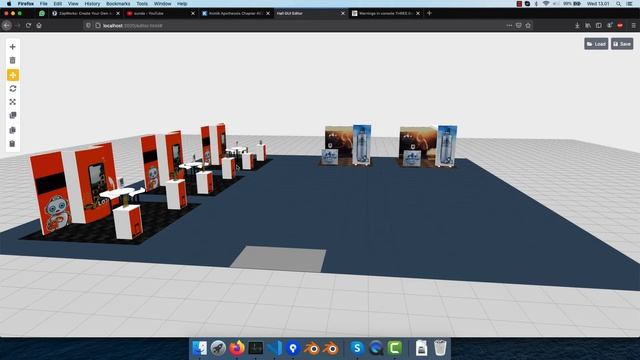Open Camtasia green icon in dock

click(395, 348)
